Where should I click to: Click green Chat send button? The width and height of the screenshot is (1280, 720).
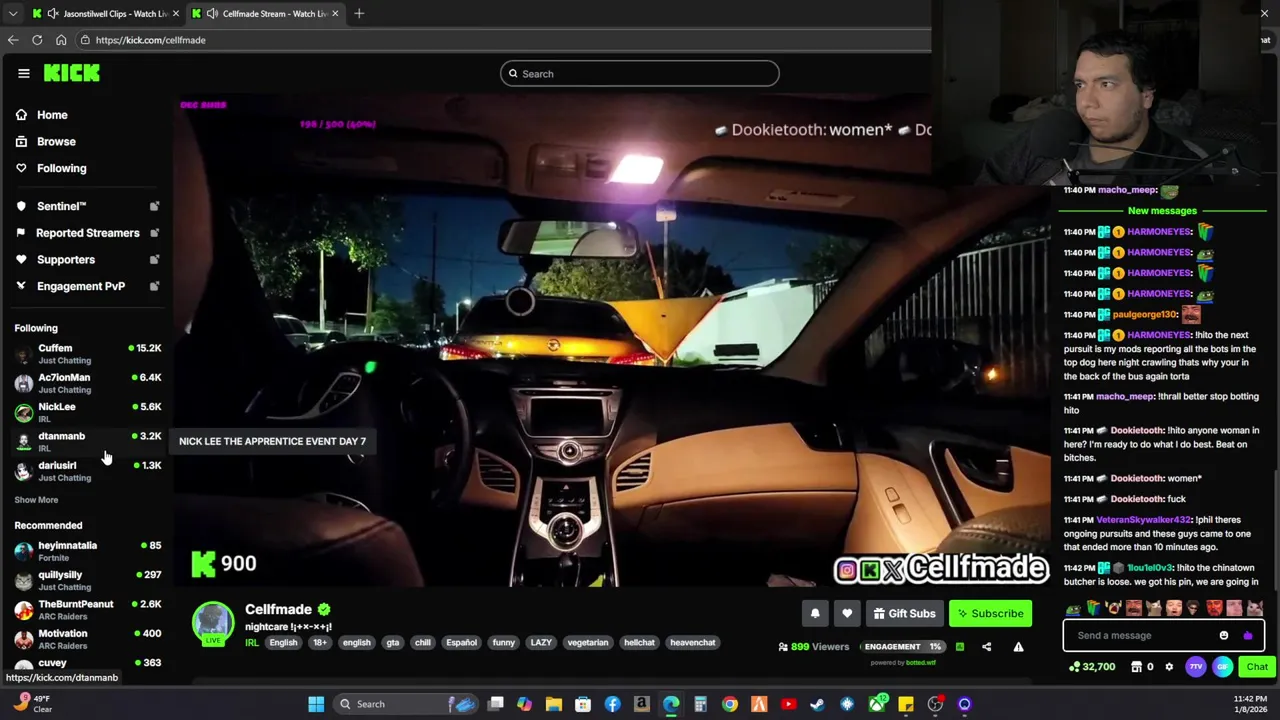pyautogui.click(x=1257, y=667)
